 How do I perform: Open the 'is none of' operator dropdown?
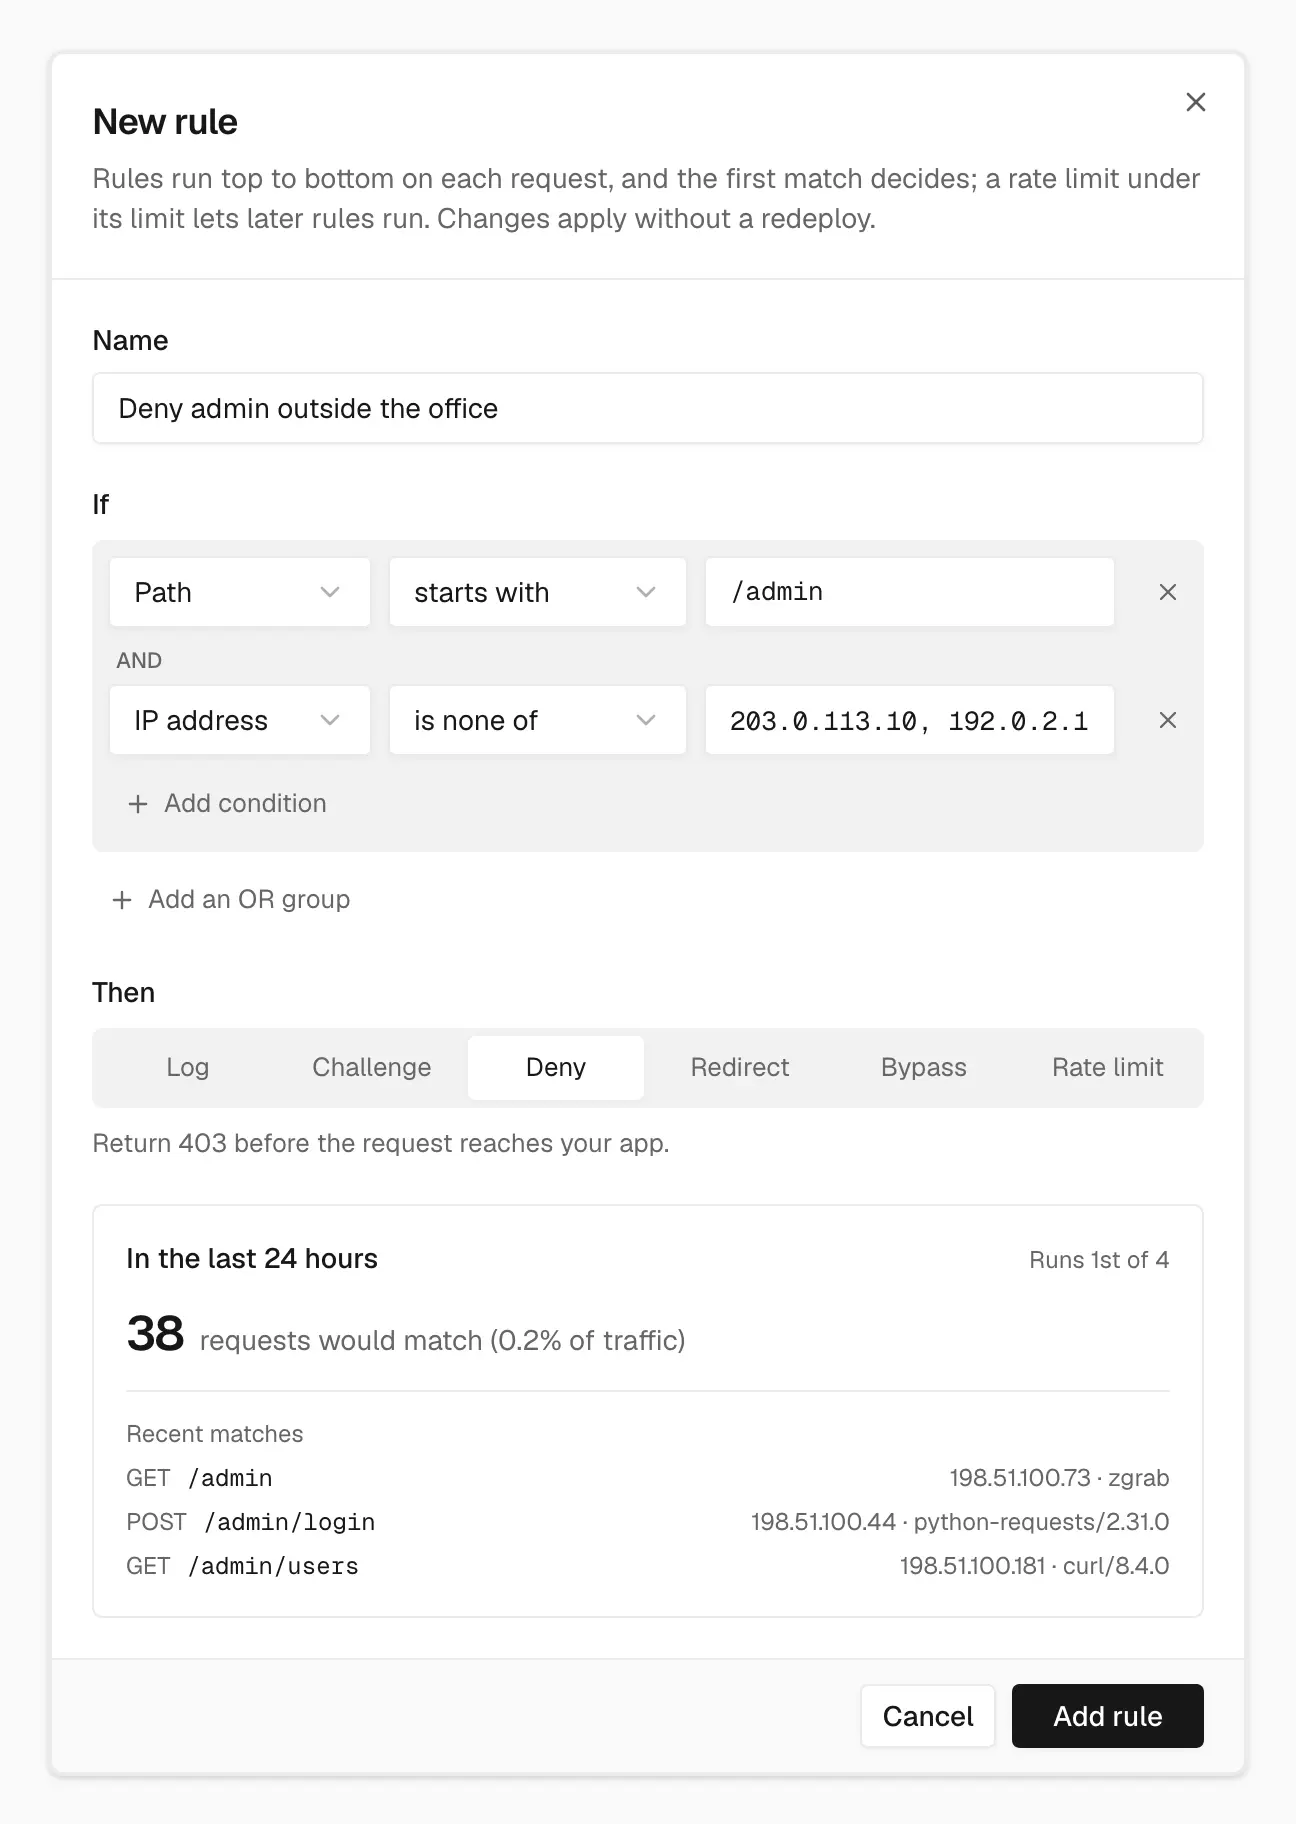pos(537,720)
